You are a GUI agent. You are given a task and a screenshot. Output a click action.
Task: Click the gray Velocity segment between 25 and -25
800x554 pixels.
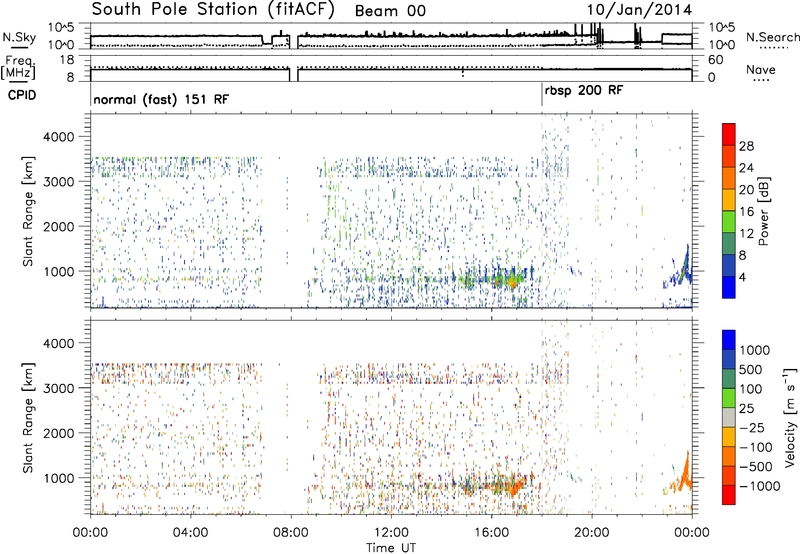coord(729,417)
